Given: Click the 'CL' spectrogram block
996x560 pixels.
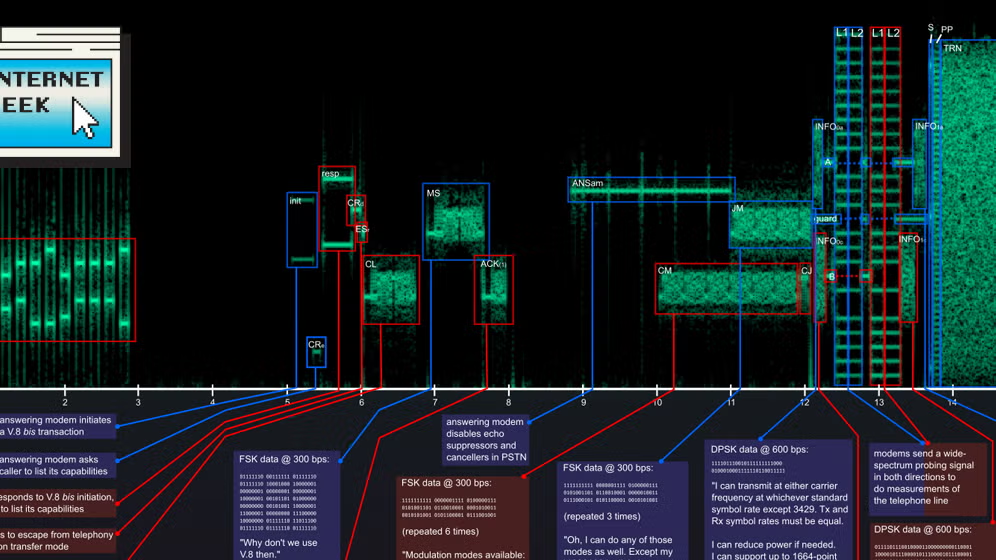Looking at the screenshot, I should (x=390, y=290).
